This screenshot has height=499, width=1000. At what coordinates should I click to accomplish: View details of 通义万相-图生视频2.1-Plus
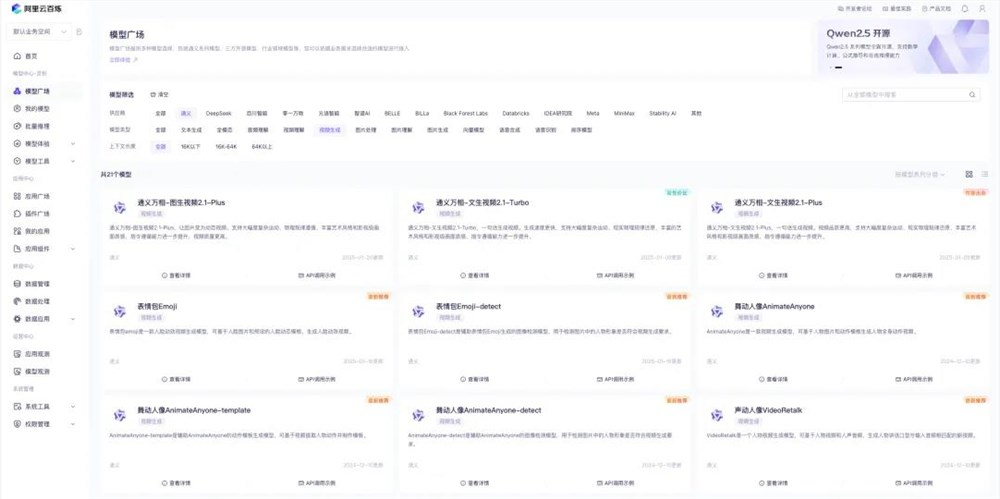click(176, 276)
